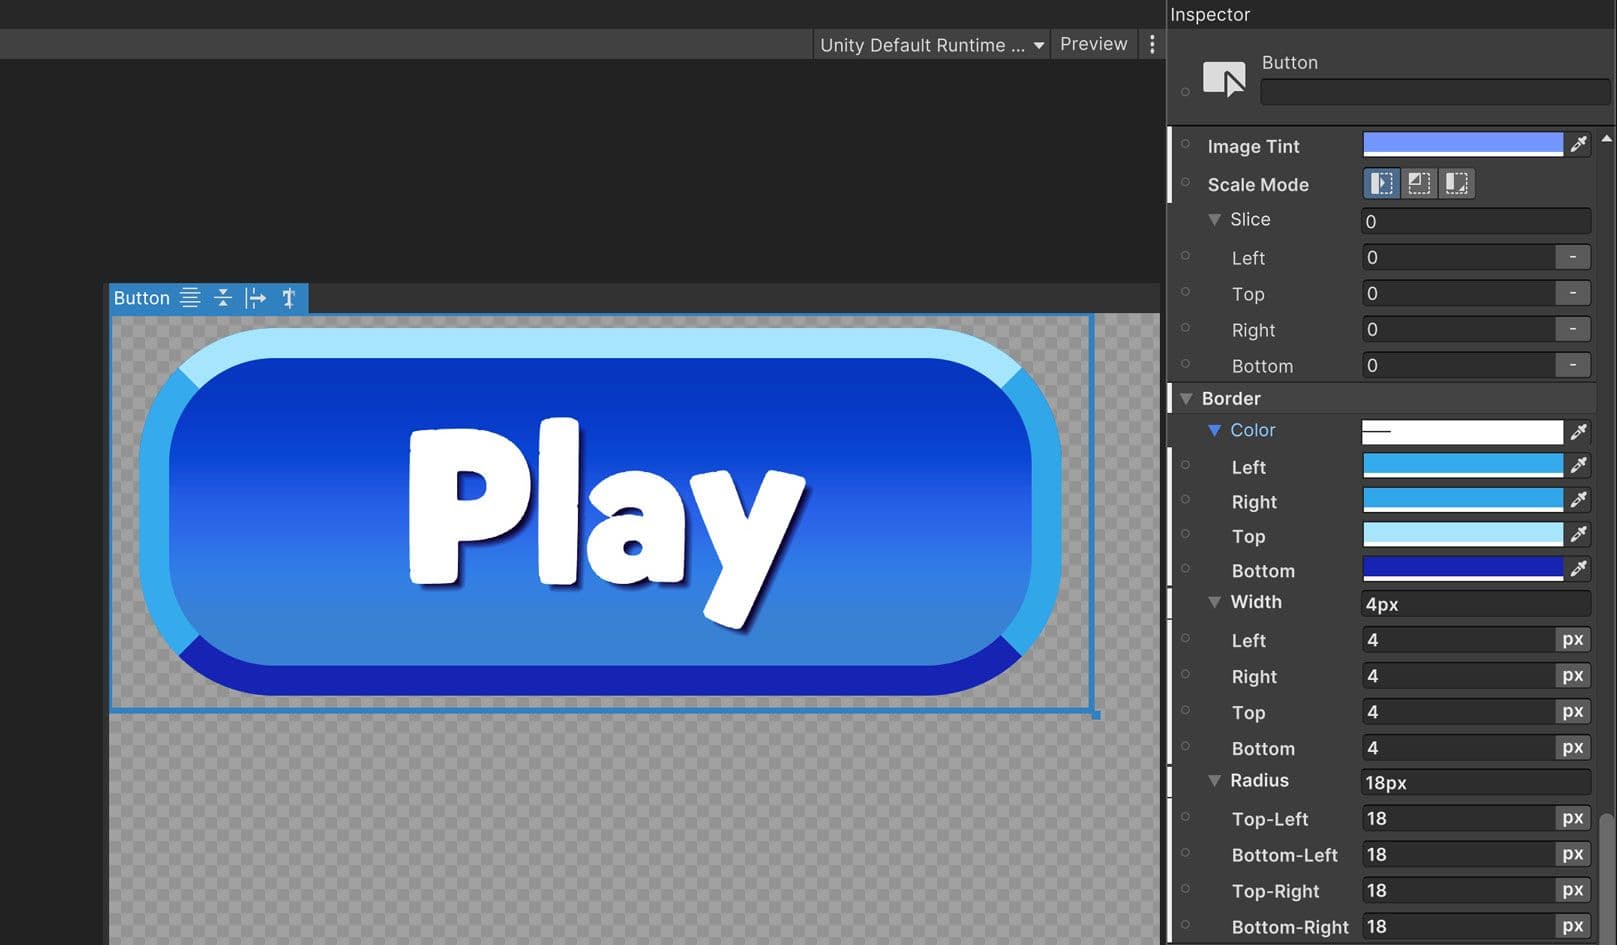Click the minus button beside Slice Left
This screenshot has height=945, width=1617.
(x=1573, y=257)
